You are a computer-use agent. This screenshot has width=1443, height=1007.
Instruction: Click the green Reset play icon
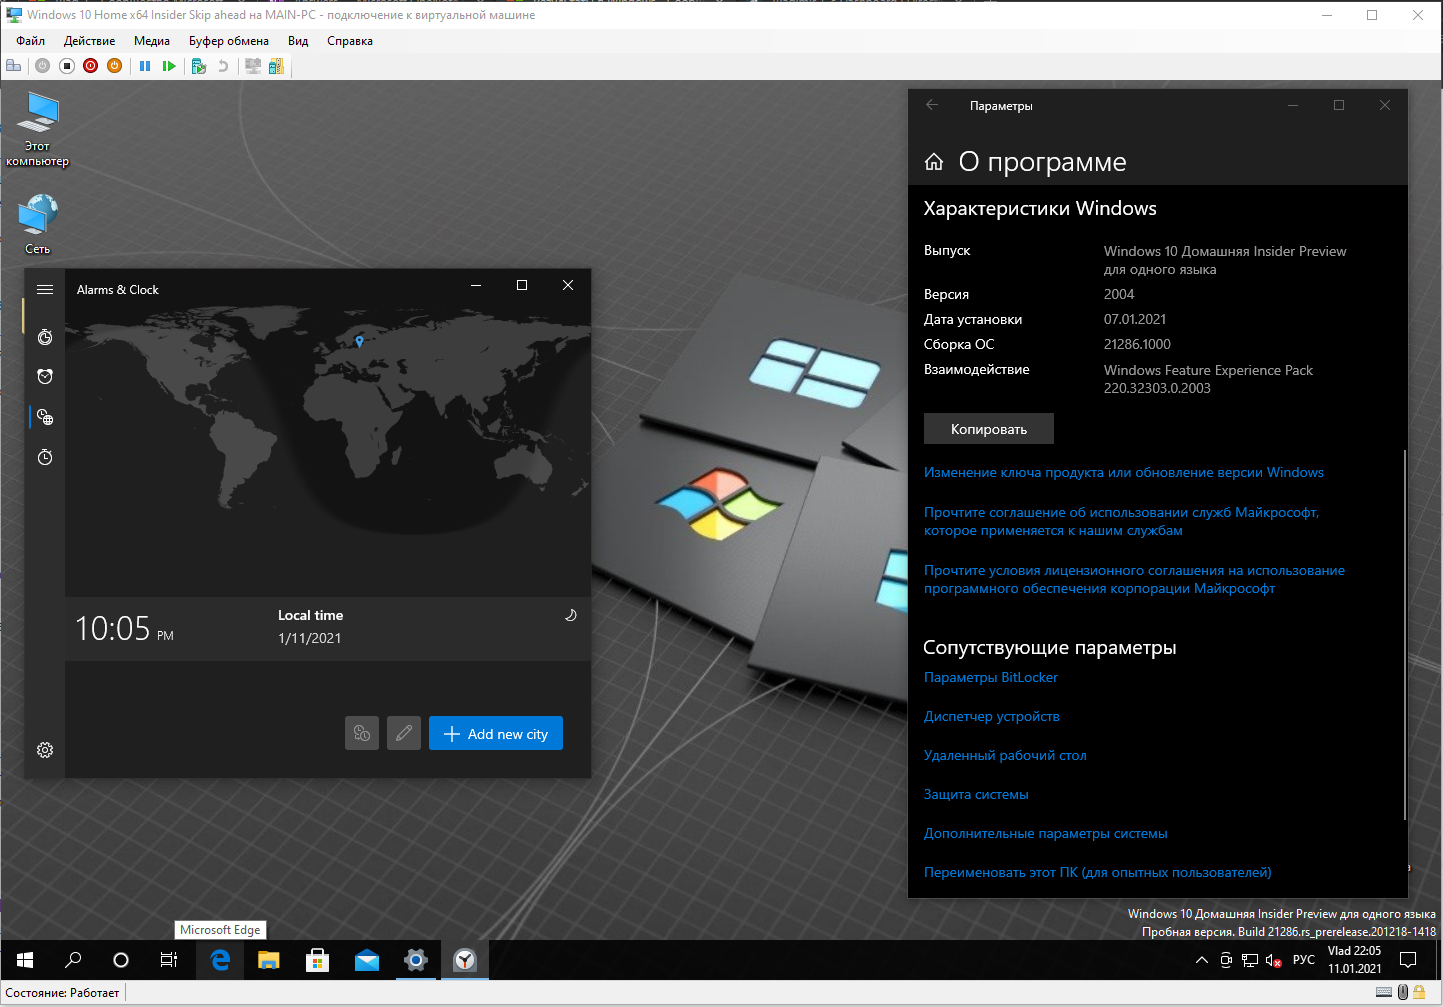click(x=169, y=66)
